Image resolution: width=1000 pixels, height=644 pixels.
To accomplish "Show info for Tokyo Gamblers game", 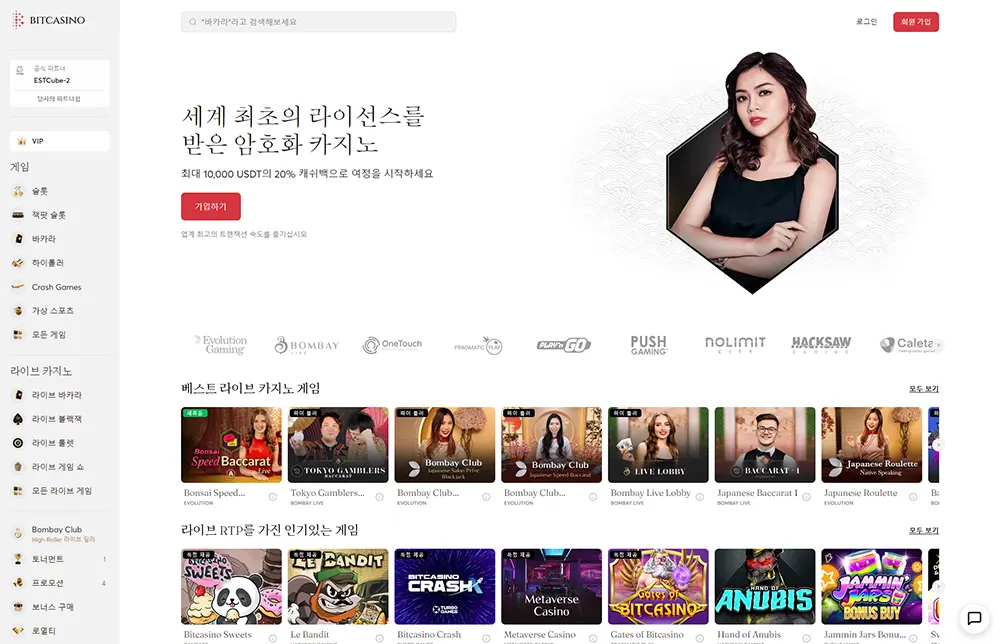I will point(379,497).
